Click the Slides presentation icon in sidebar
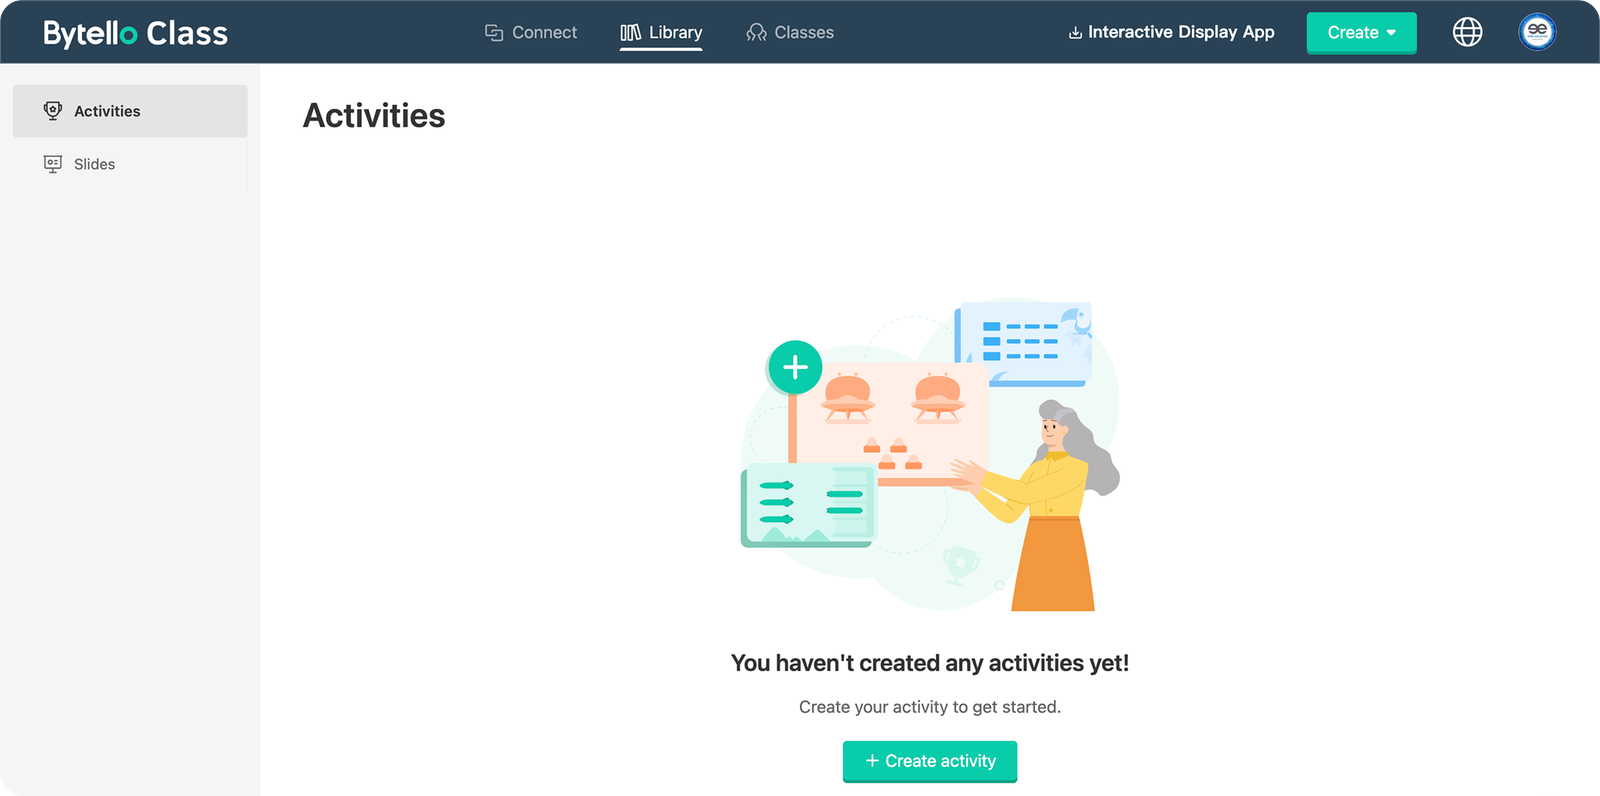The width and height of the screenshot is (1600, 796). (53, 164)
